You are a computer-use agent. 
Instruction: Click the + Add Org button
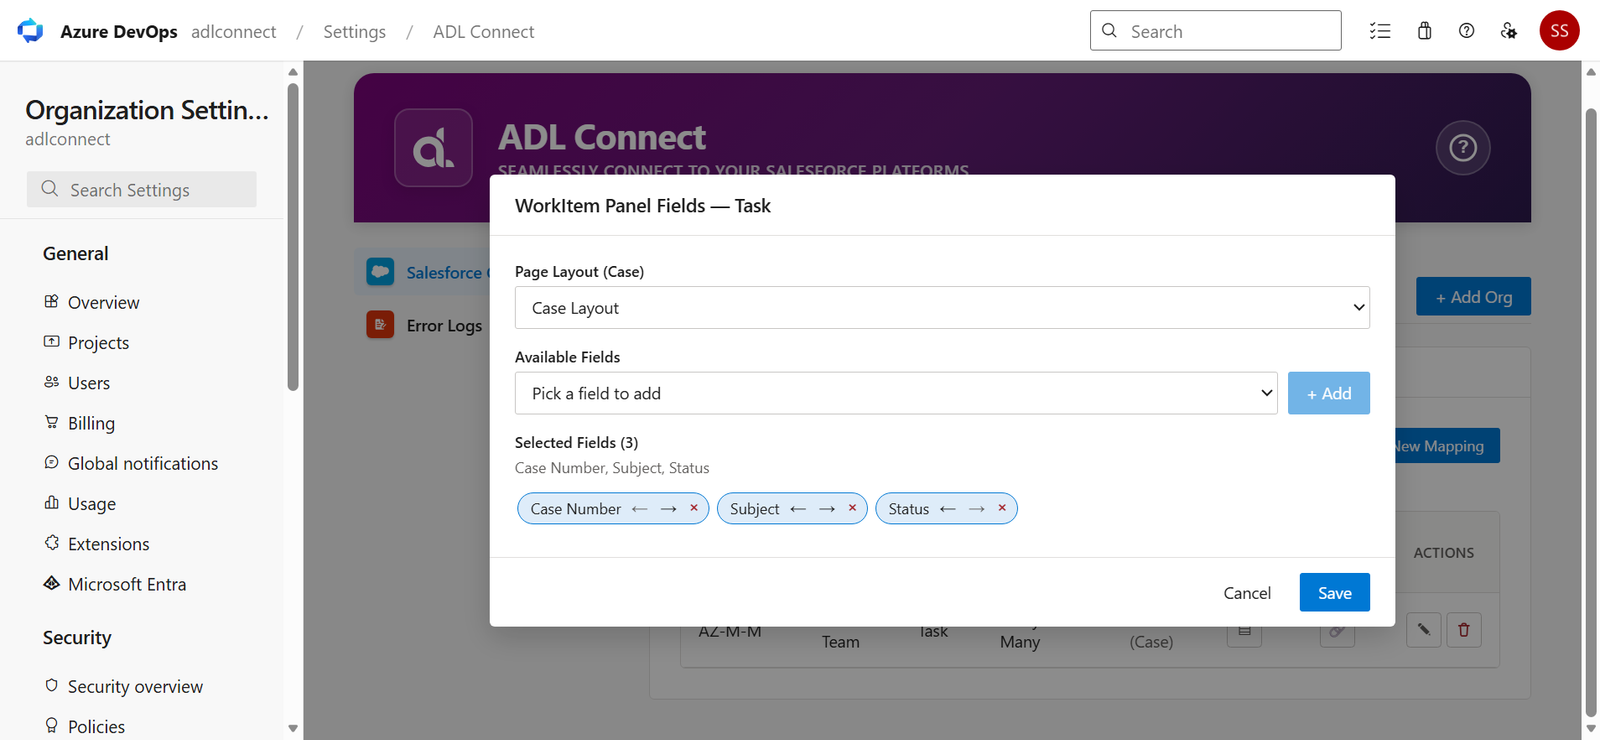(x=1473, y=297)
